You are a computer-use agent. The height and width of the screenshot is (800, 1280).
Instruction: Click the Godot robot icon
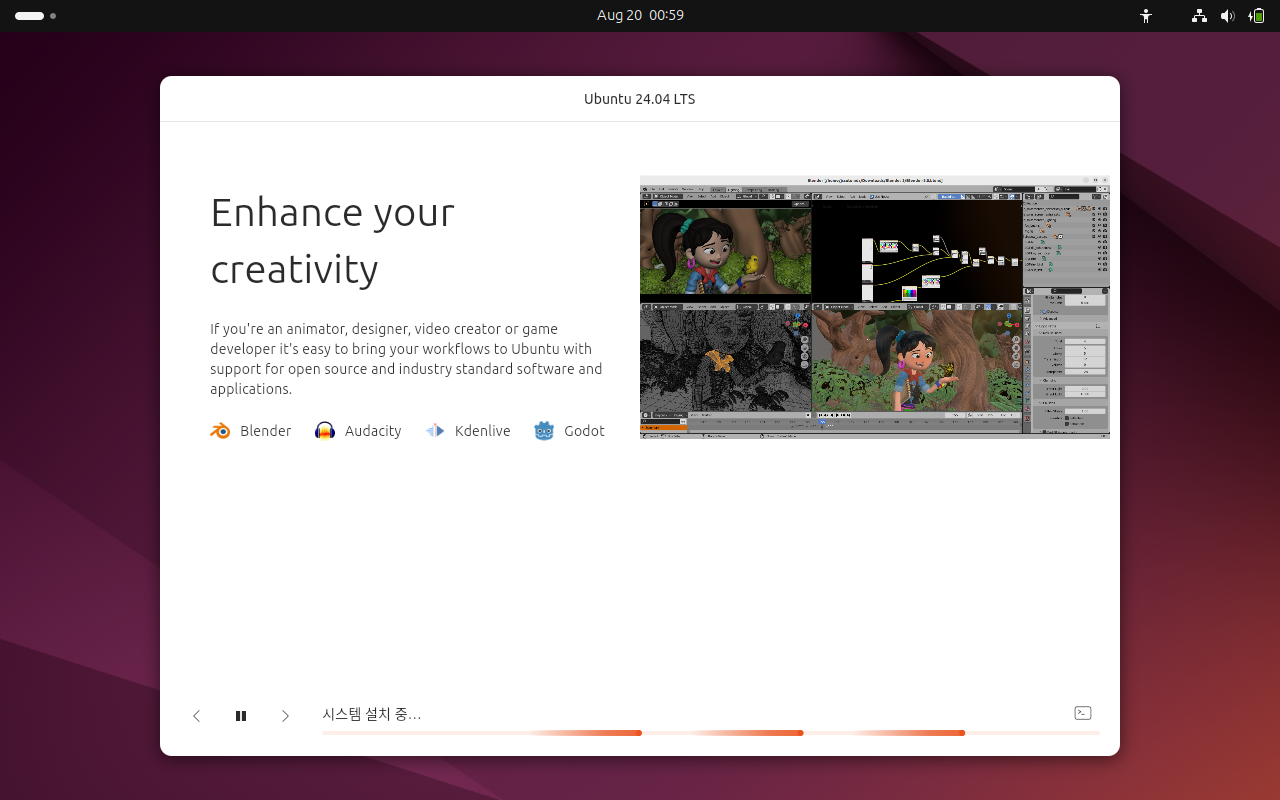544,431
